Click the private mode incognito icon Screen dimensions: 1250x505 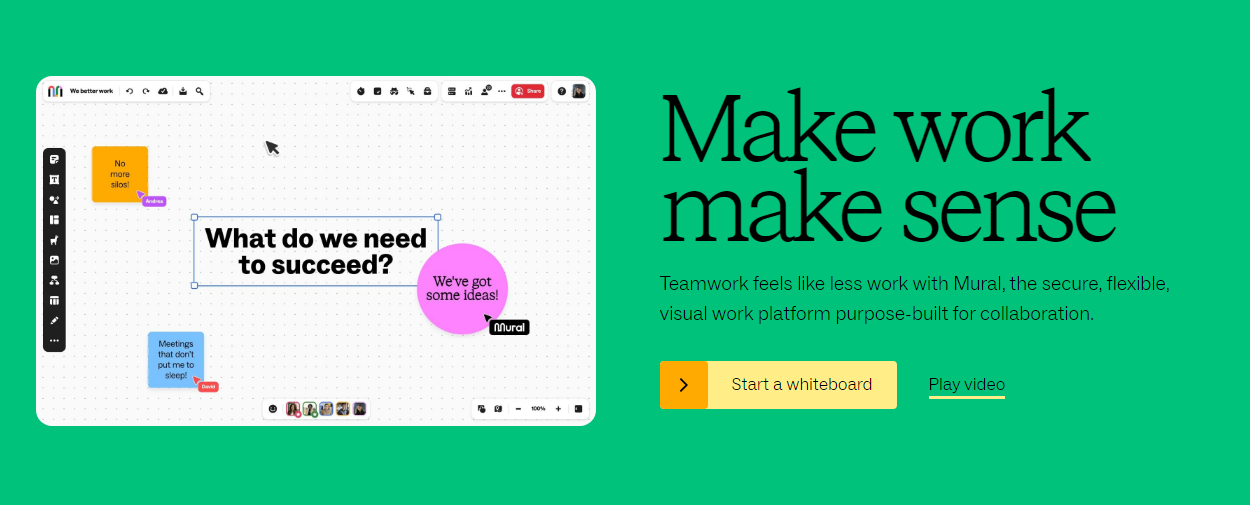(394, 91)
